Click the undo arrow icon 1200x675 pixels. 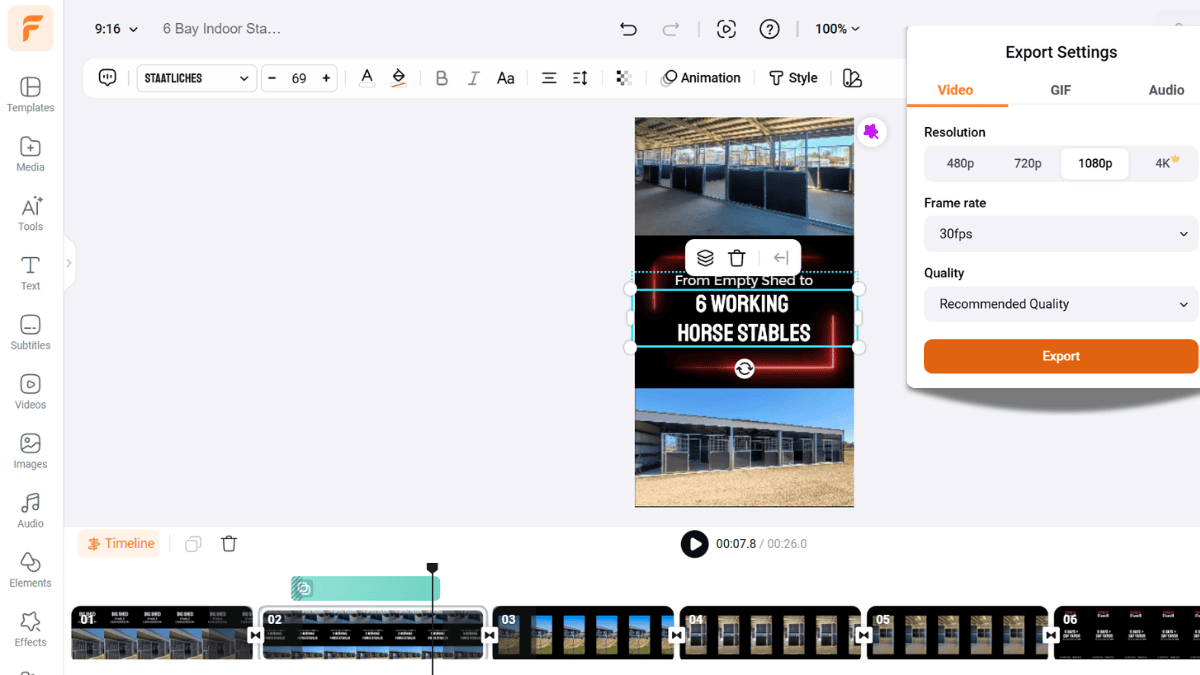(628, 29)
